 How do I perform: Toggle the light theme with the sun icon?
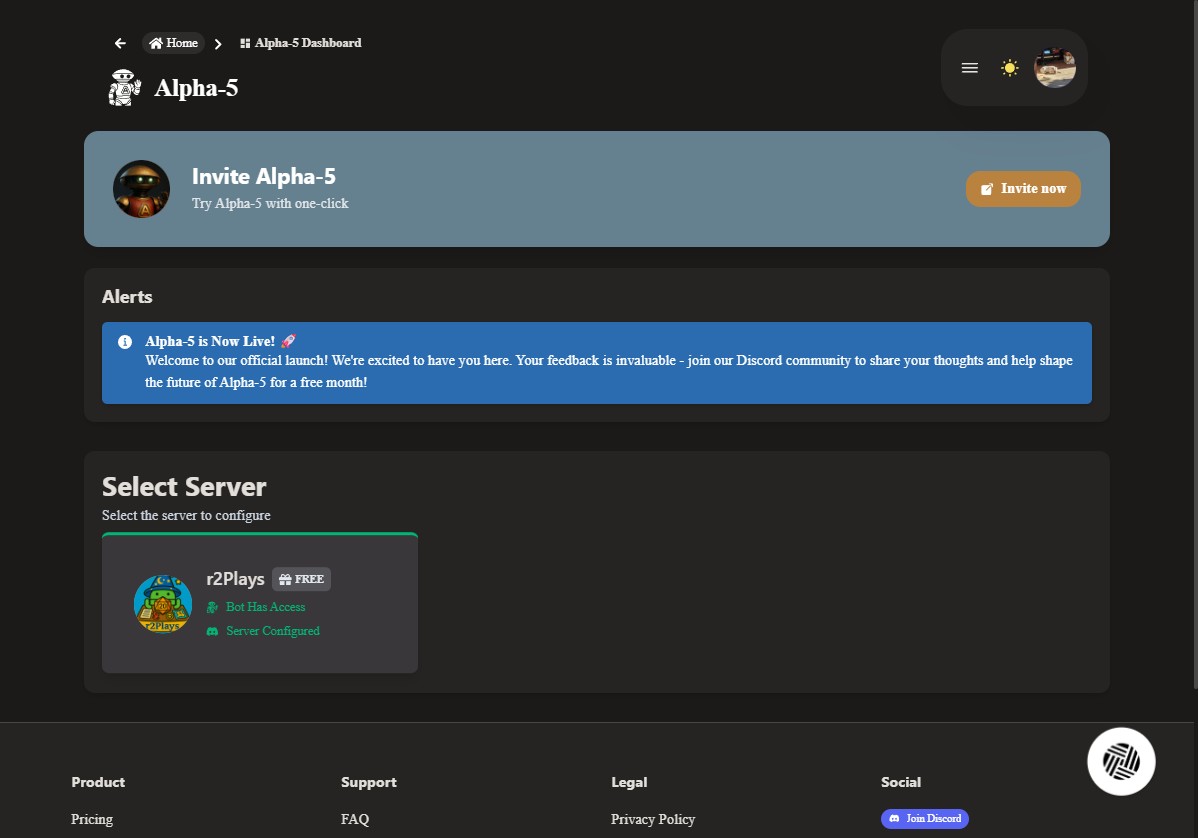click(1010, 67)
